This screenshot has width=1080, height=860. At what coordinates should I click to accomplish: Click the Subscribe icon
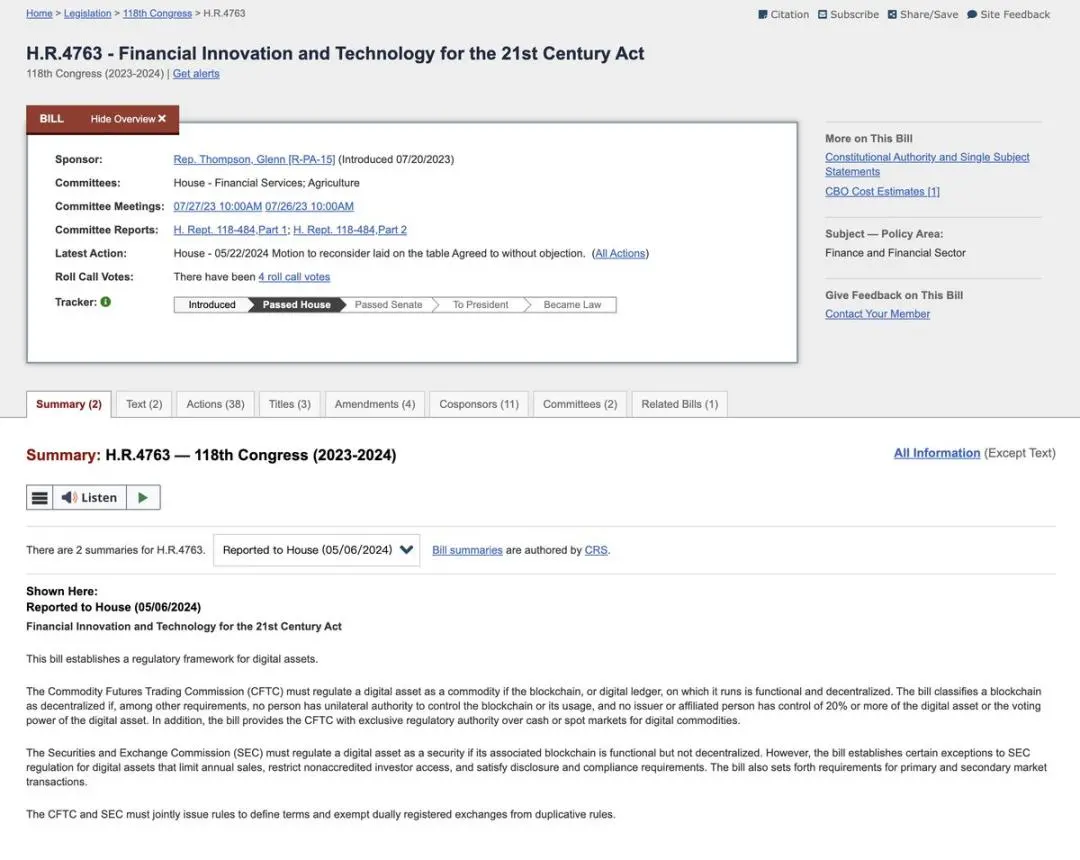click(823, 15)
